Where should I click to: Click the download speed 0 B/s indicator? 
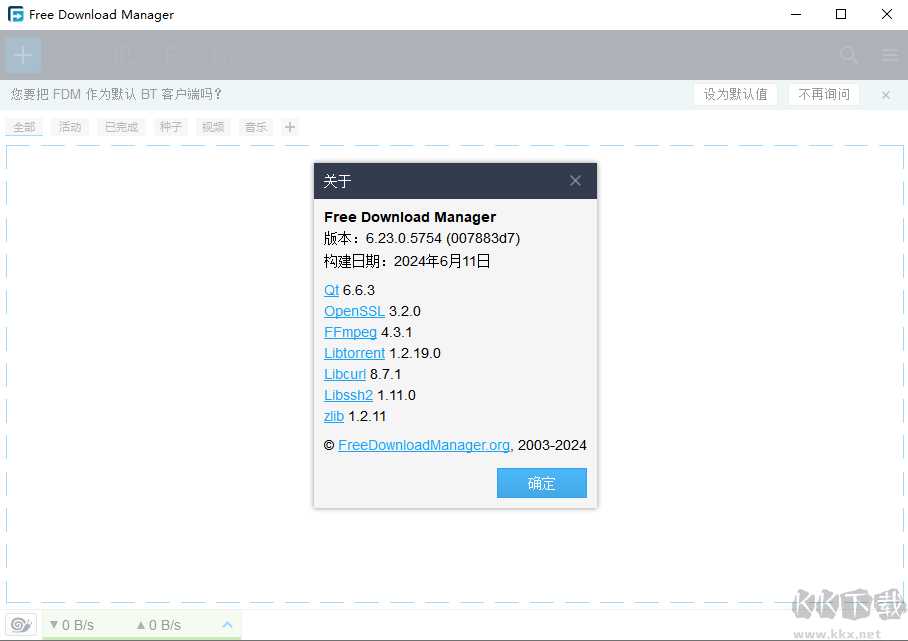pyautogui.click(x=72, y=625)
